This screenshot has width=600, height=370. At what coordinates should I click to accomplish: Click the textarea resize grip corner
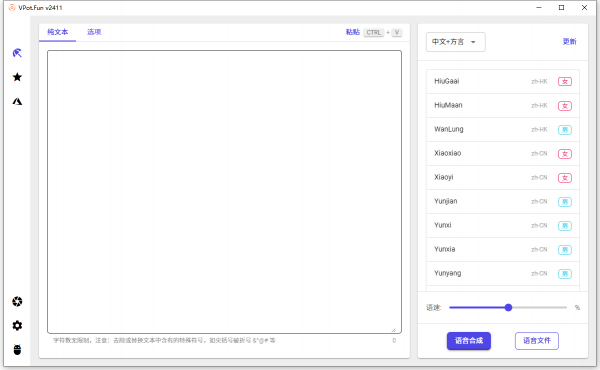coord(393,329)
